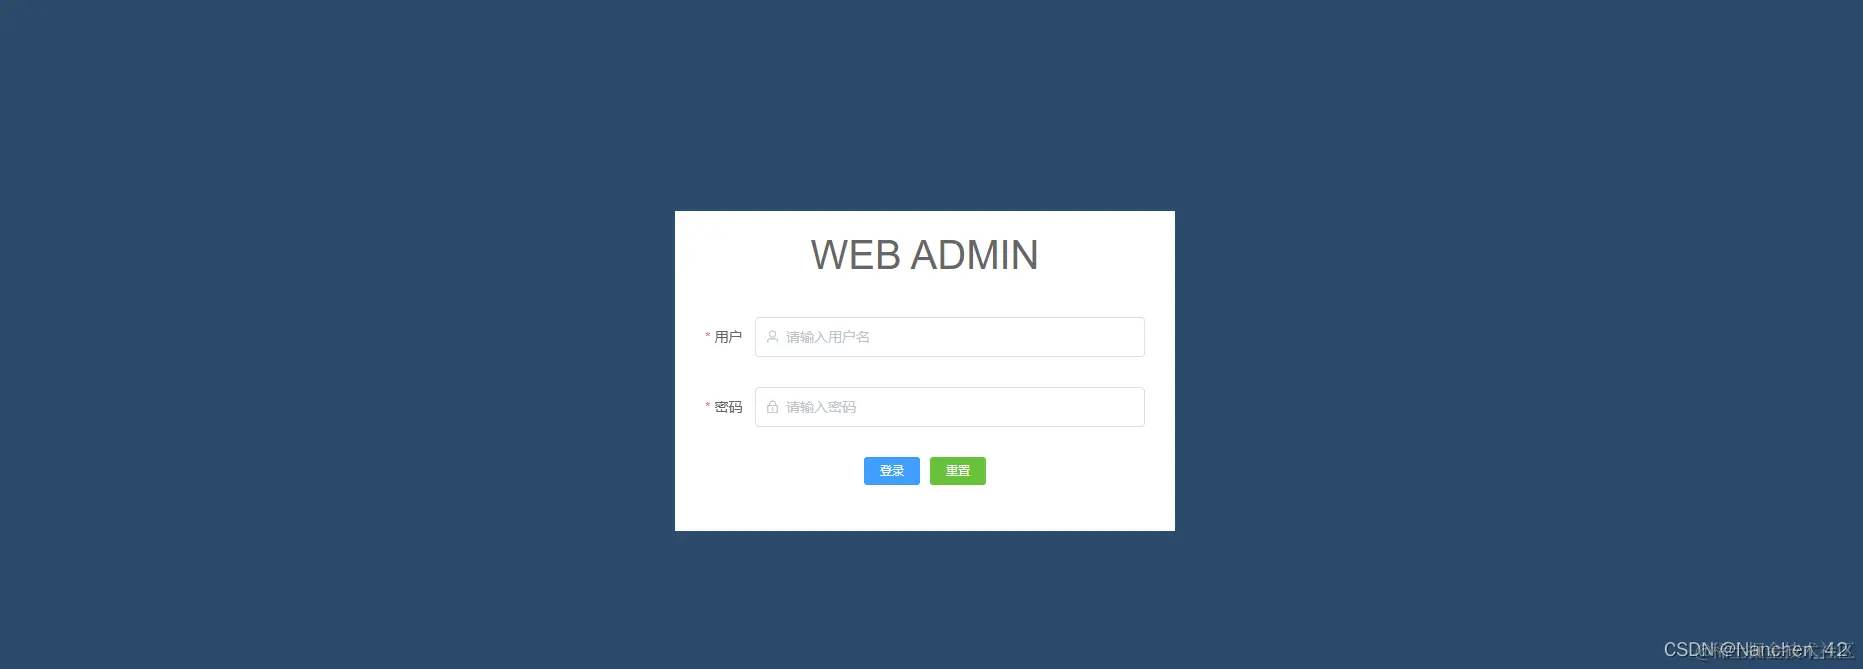Click dark blue background above WEB ADMIN card
Image resolution: width=1863 pixels, height=669 pixels.
(x=924, y=105)
